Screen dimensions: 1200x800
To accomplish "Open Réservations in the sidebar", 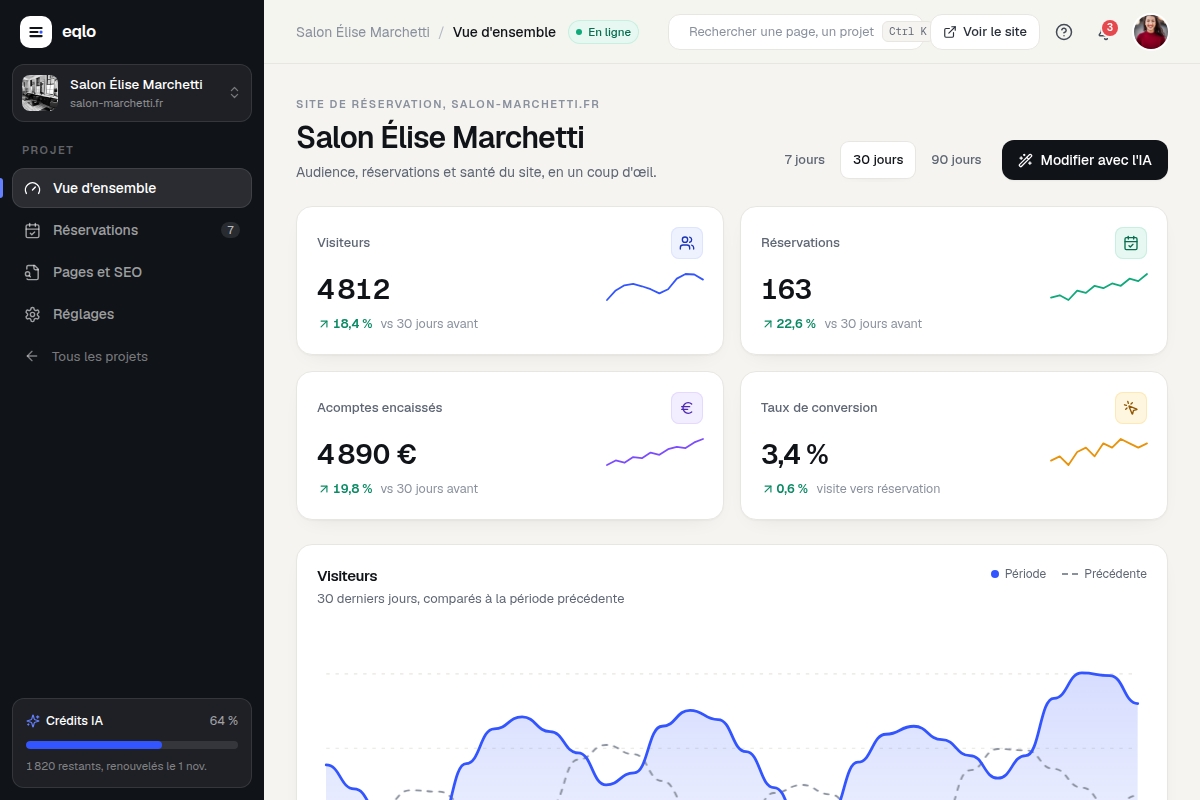I will tap(132, 230).
